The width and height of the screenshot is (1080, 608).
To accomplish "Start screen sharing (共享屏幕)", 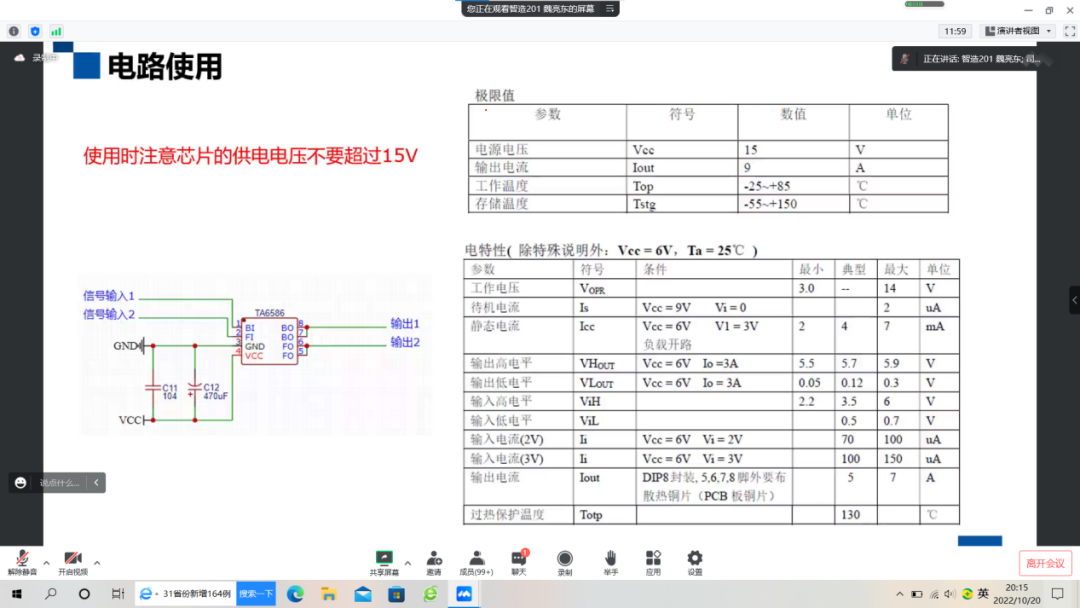I will 384,563.
